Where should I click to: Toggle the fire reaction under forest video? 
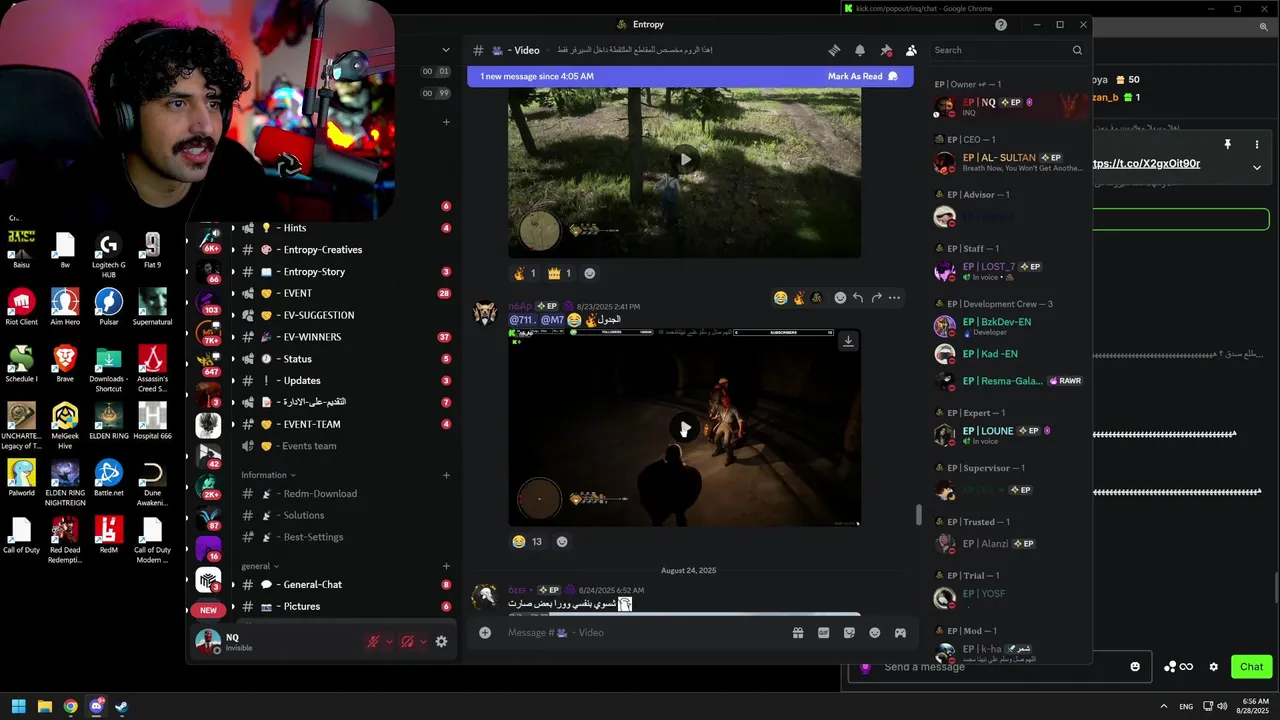[x=525, y=273]
